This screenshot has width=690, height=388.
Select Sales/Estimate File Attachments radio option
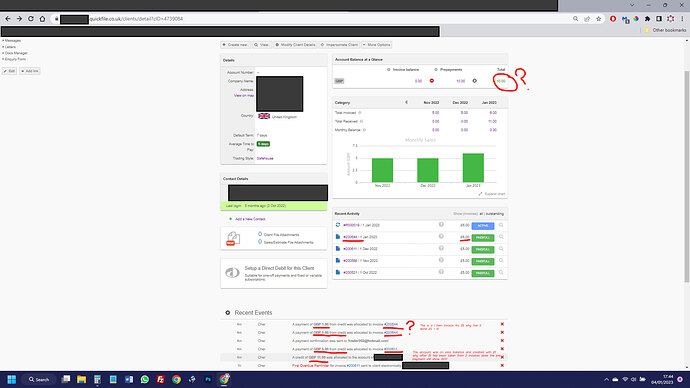[x=260, y=242]
